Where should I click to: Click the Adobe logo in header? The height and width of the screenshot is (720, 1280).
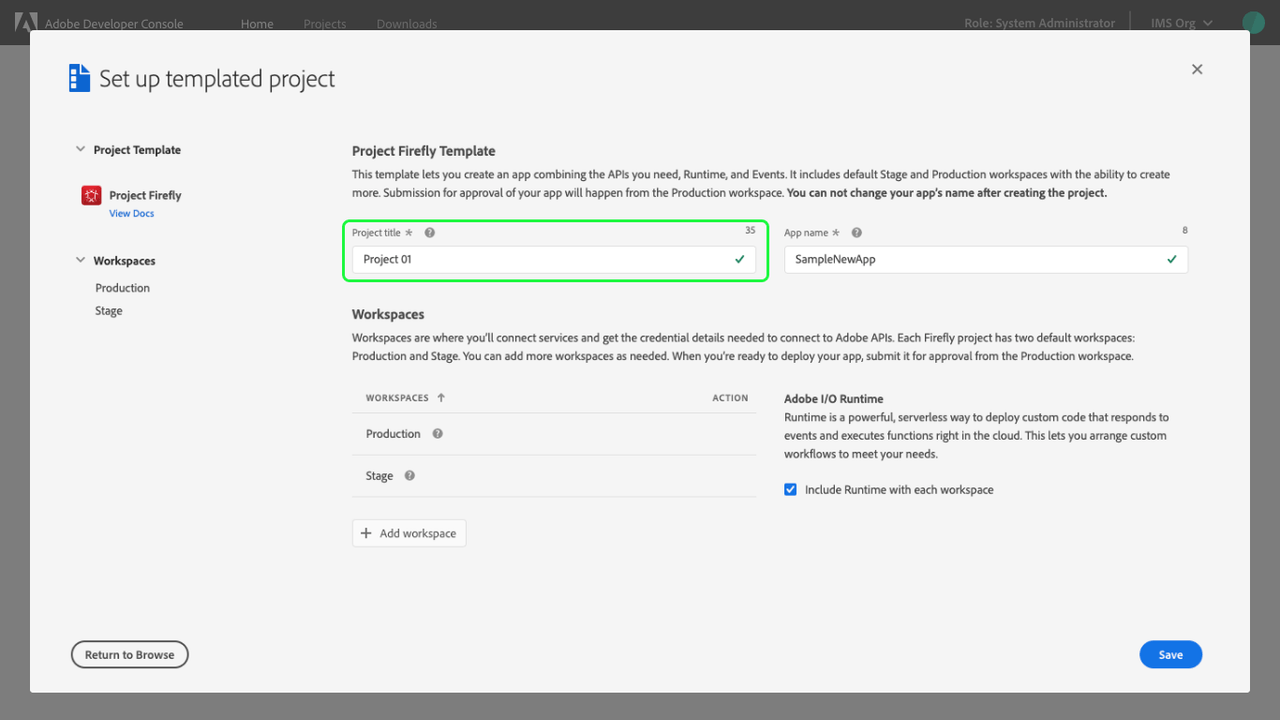[26, 22]
